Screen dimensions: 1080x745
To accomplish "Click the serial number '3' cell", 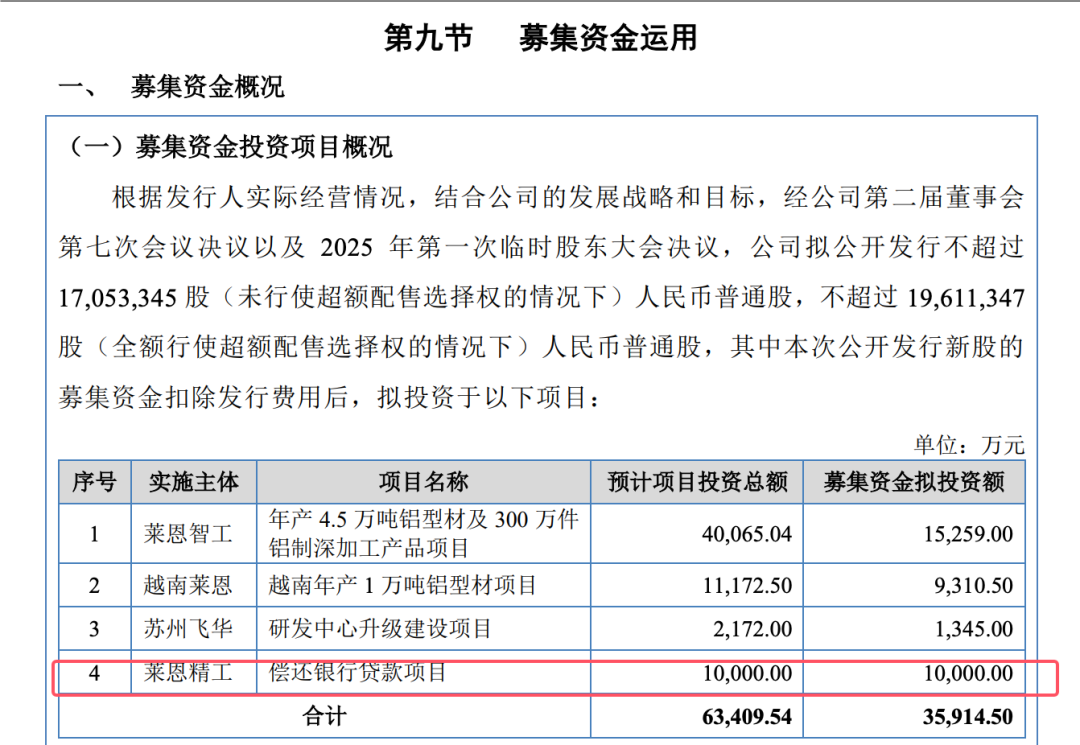I will [94, 629].
